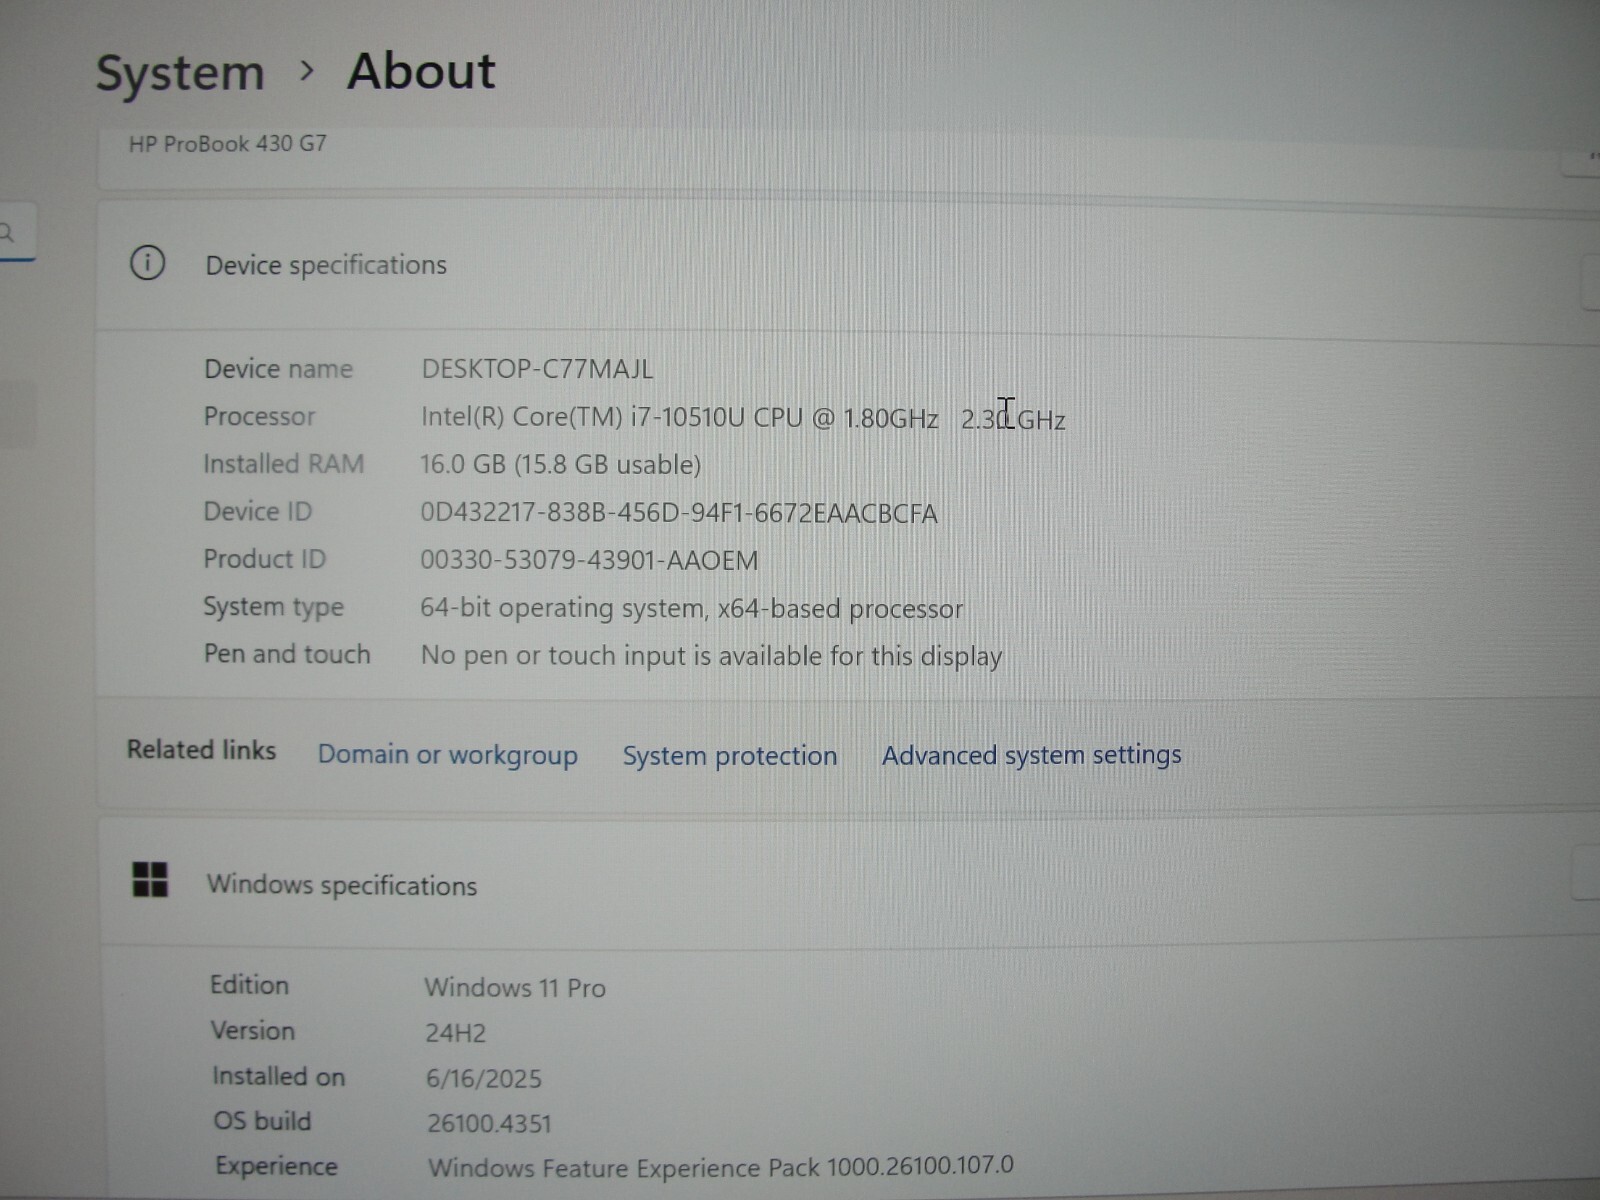Image resolution: width=1600 pixels, height=1200 pixels.
Task: Select Product ID 00330-53079-43901-AAOEM
Action: [589, 560]
